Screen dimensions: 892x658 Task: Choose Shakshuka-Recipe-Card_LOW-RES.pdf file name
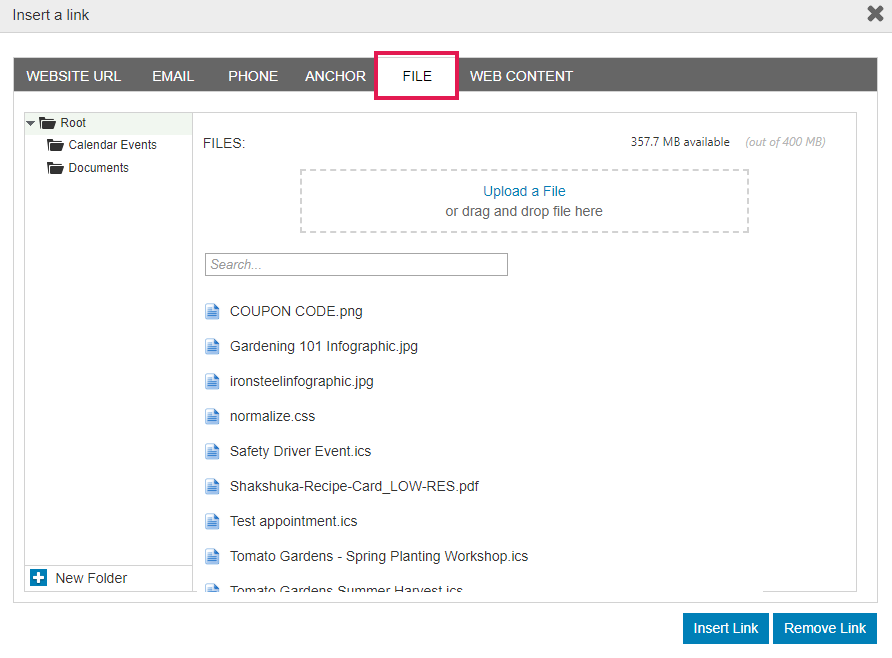tap(354, 486)
